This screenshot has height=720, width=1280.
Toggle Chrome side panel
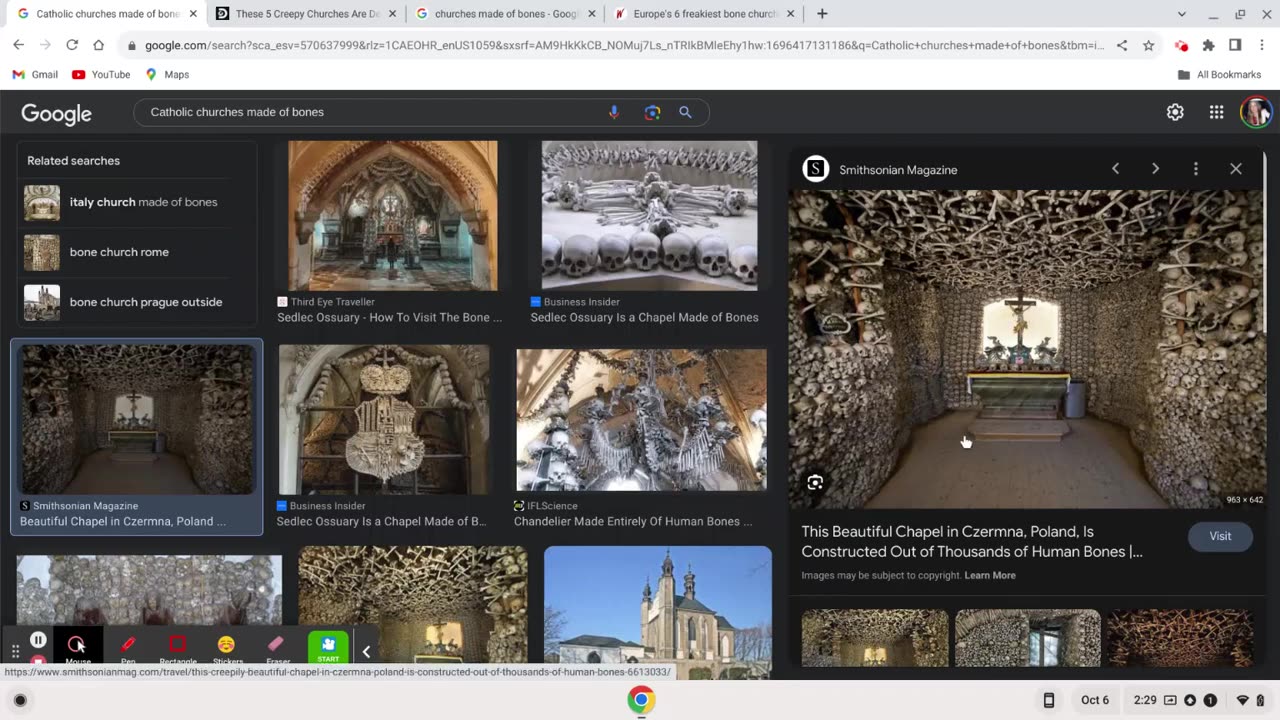1235,45
